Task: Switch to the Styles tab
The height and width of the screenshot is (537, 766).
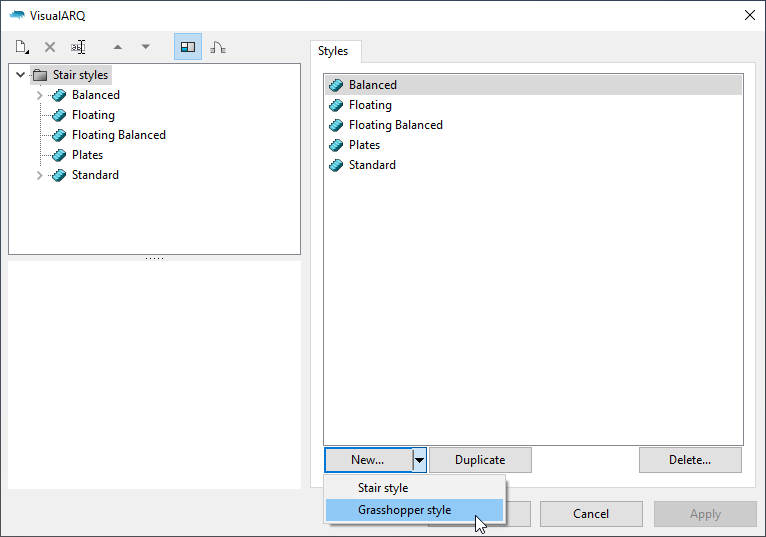Action: click(333, 51)
